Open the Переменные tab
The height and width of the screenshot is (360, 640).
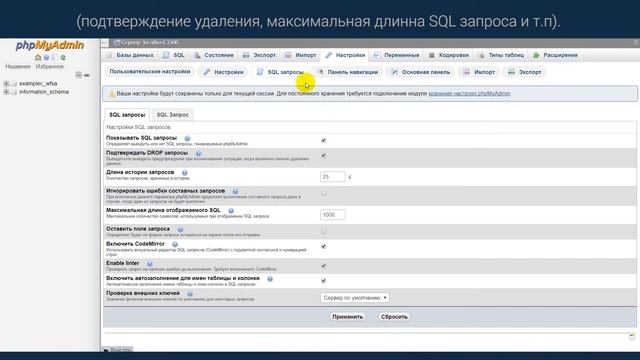tap(397, 55)
